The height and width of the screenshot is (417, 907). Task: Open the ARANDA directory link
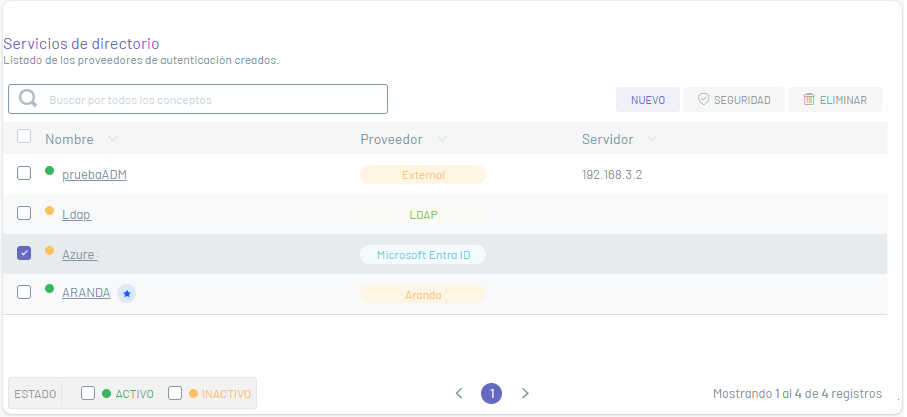pyautogui.click(x=86, y=293)
